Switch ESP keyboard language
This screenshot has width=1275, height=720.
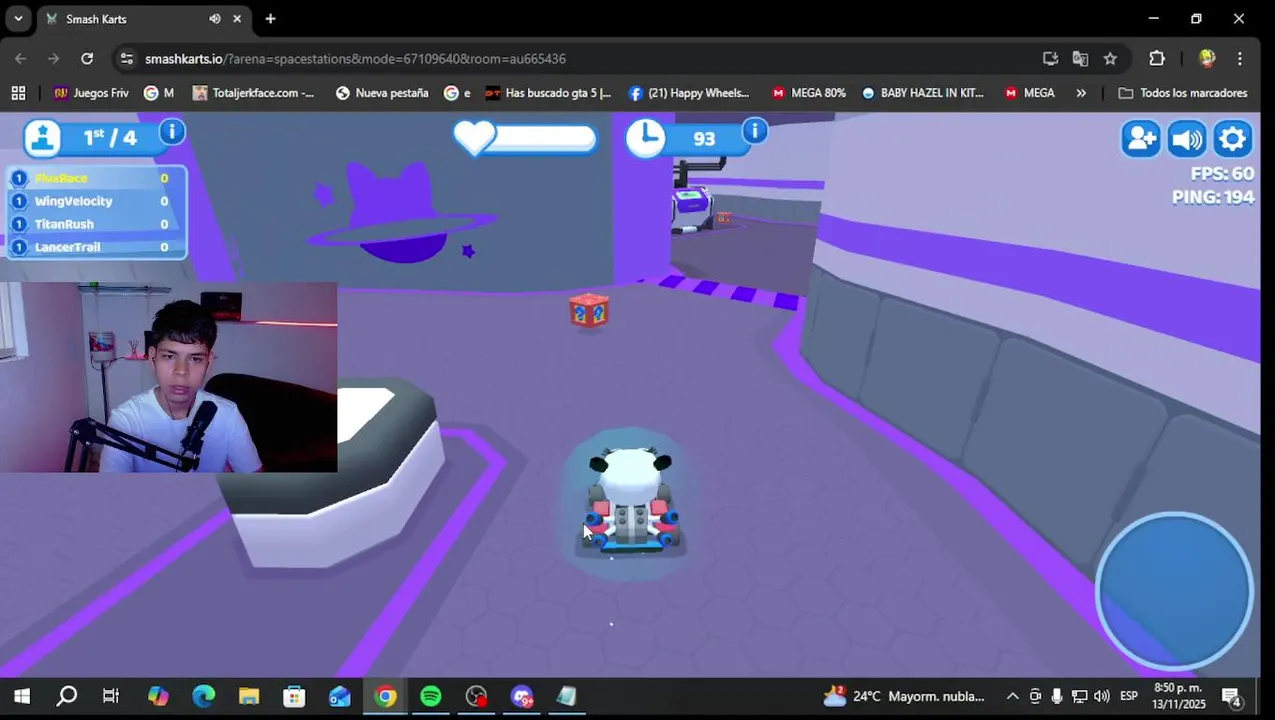pos(1129,697)
